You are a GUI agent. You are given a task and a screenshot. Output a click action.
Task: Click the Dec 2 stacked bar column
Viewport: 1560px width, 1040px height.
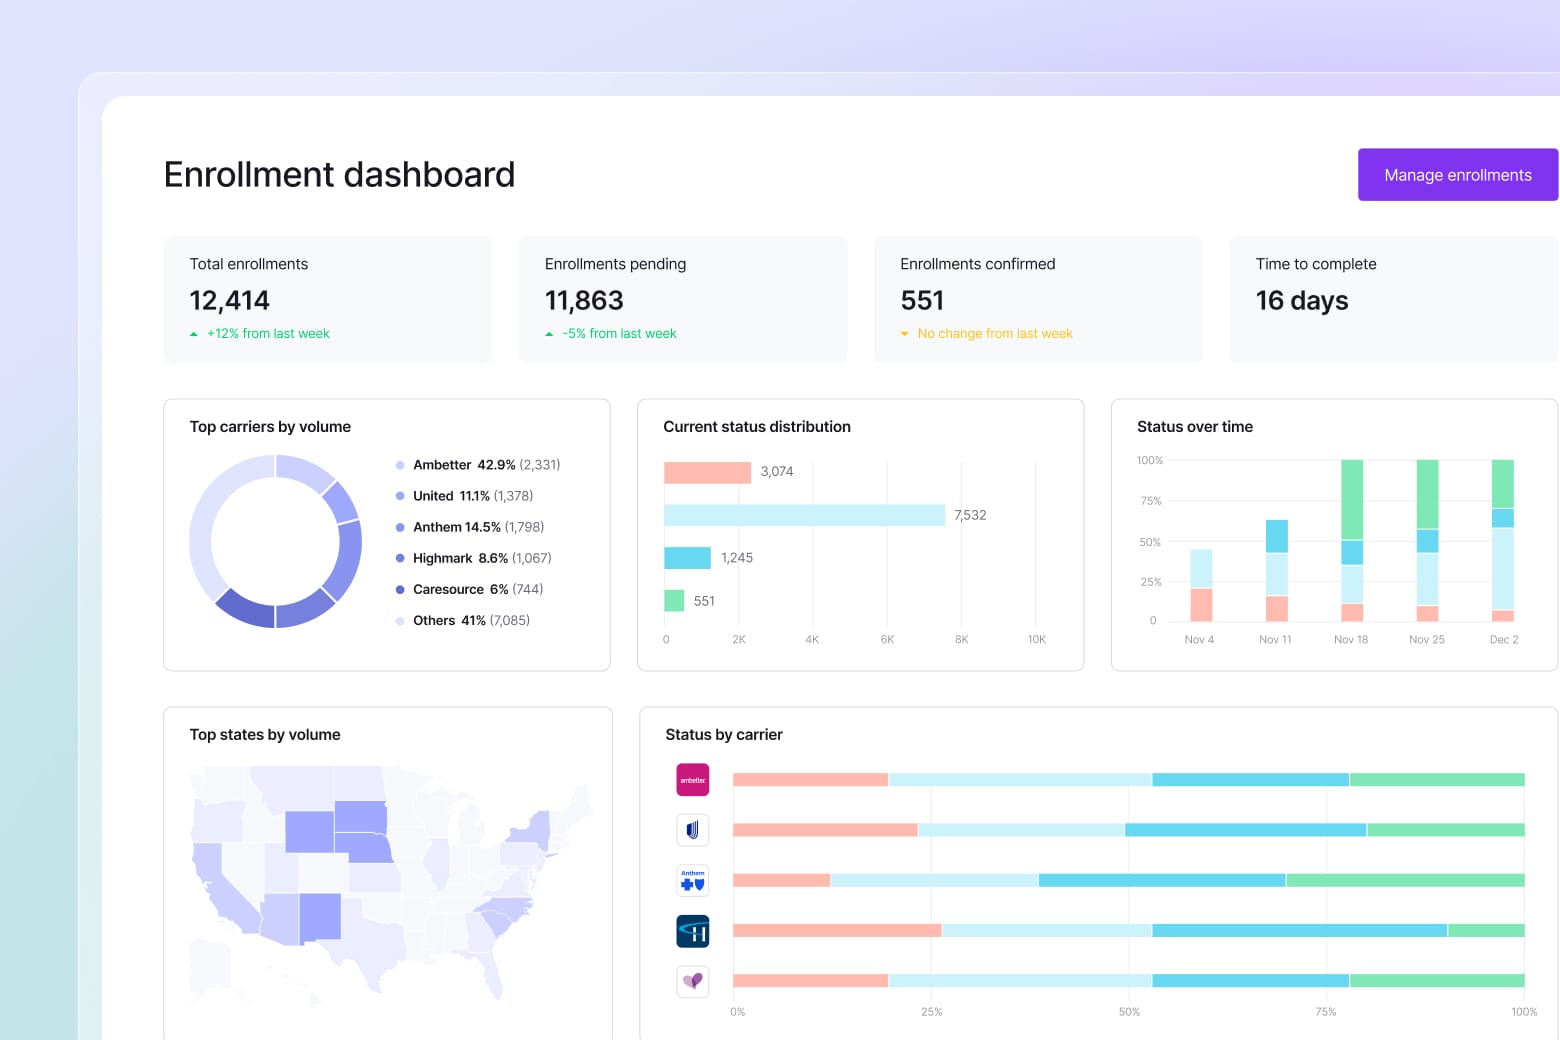tap(1502, 540)
